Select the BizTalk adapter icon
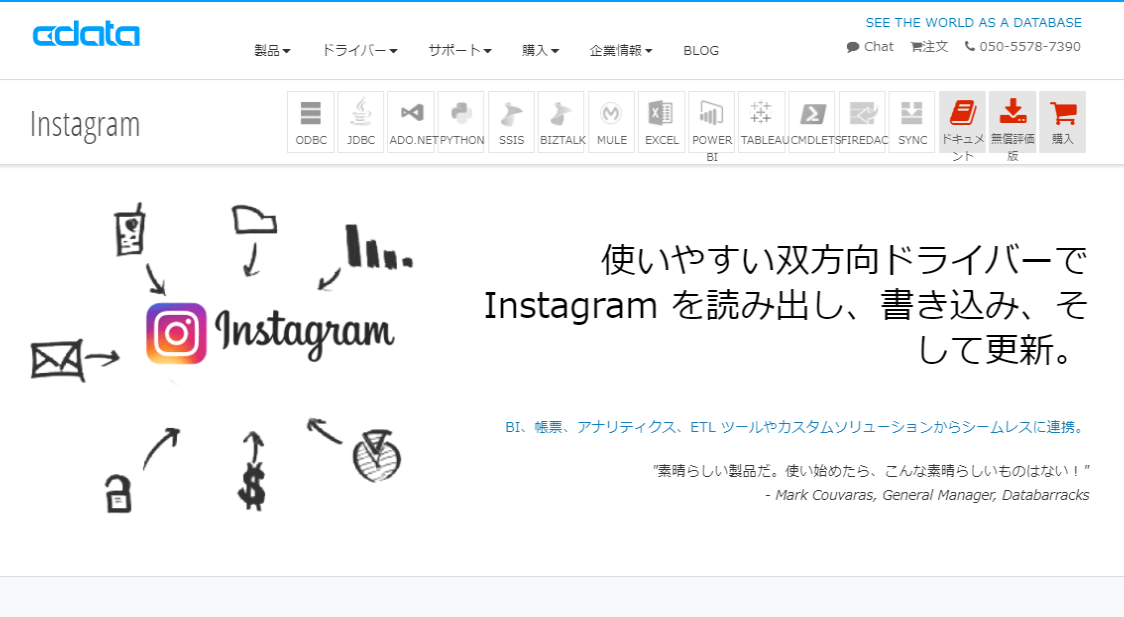1124x617 pixels. pos(561,122)
